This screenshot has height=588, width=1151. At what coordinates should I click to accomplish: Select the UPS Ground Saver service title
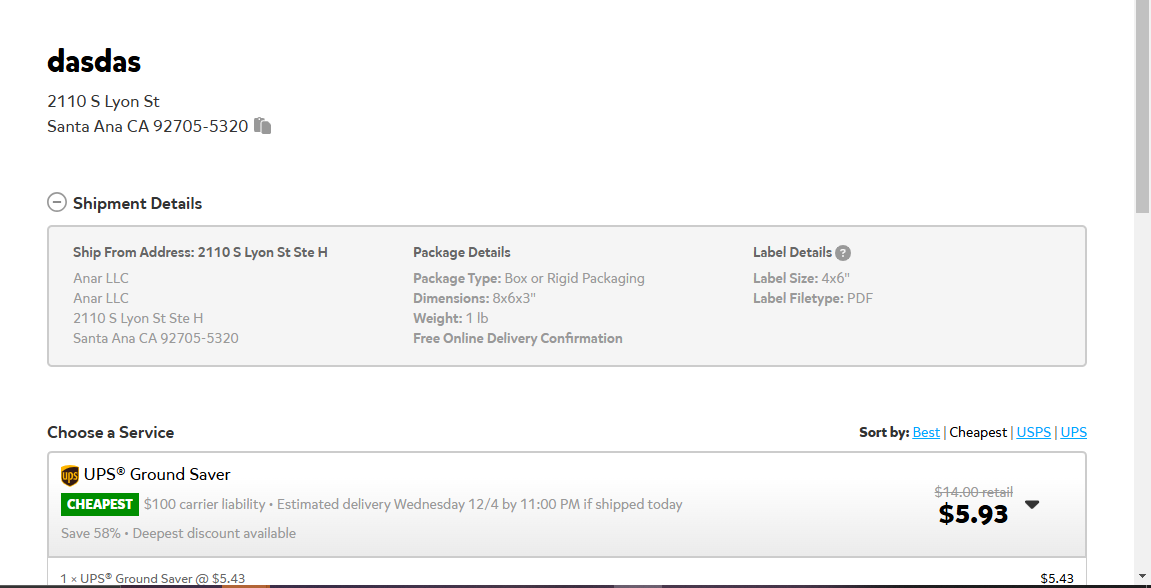[157, 475]
